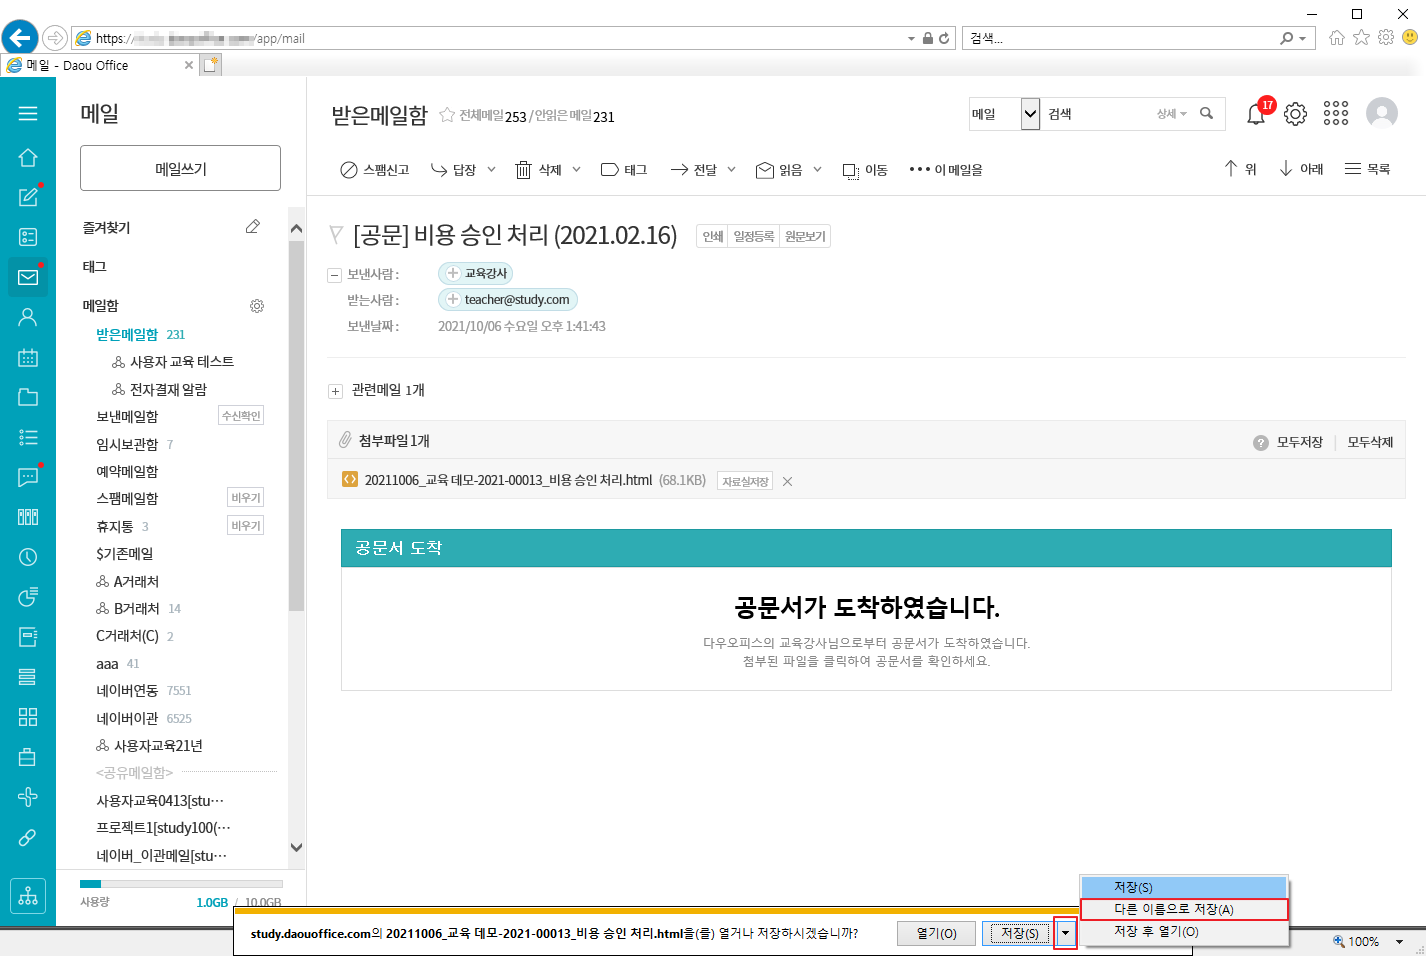1427x957 pixels.
Task: Open the 답장 dropdown arrow
Action: point(491,170)
